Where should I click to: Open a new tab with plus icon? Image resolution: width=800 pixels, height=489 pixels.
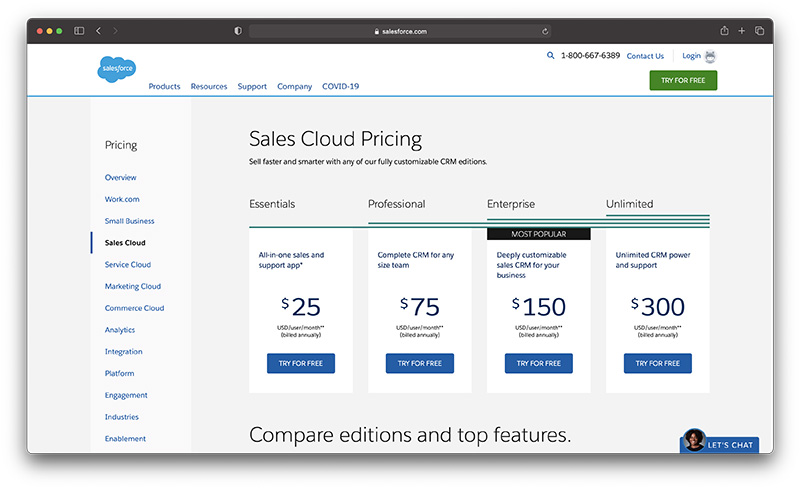(x=742, y=31)
